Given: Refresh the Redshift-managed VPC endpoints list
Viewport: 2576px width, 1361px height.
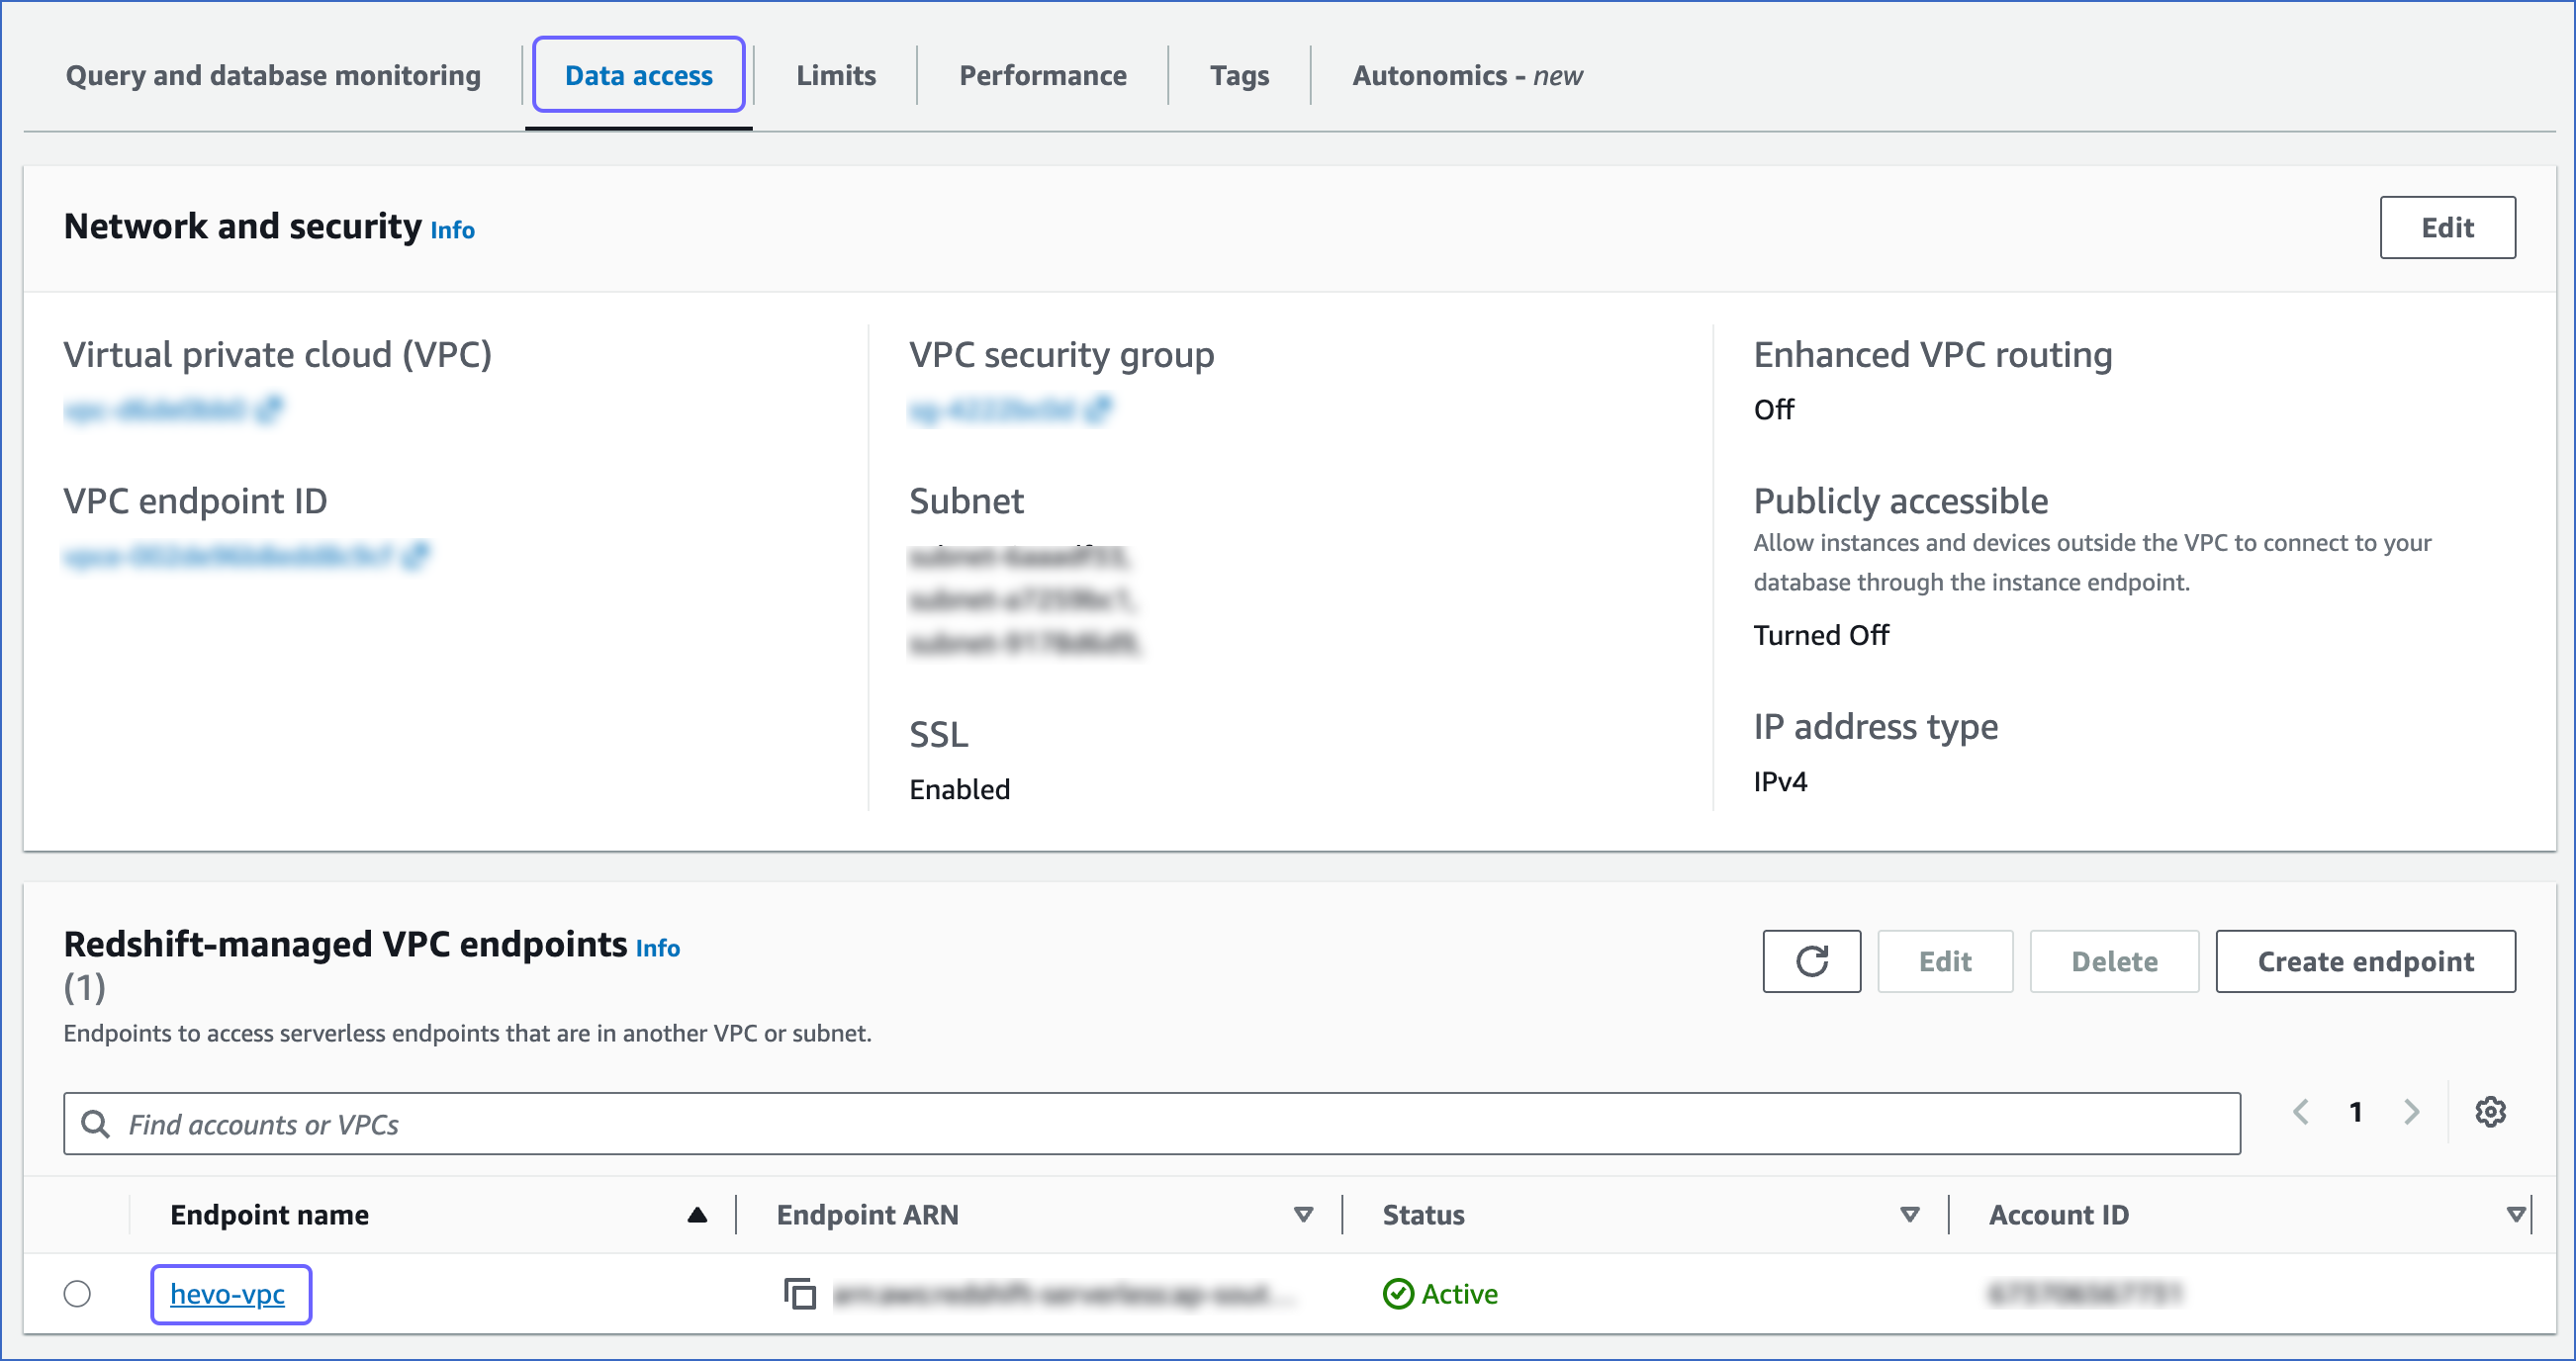Looking at the screenshot, I should coord(1811,961).
